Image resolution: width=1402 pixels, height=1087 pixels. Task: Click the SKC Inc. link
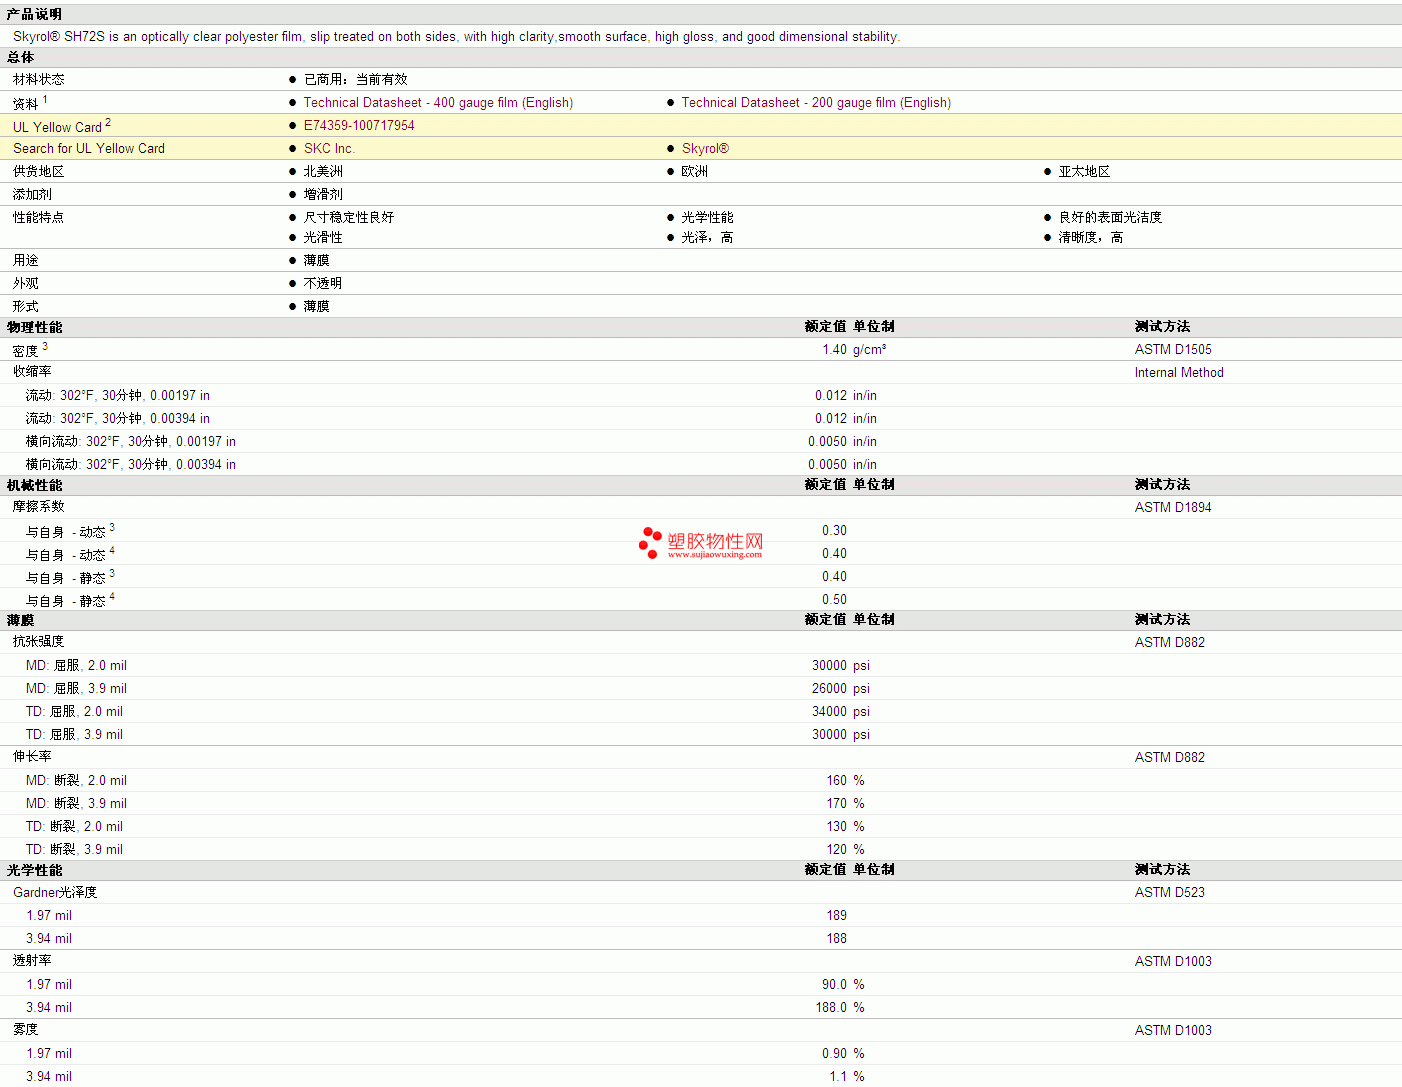coord(329,149)
